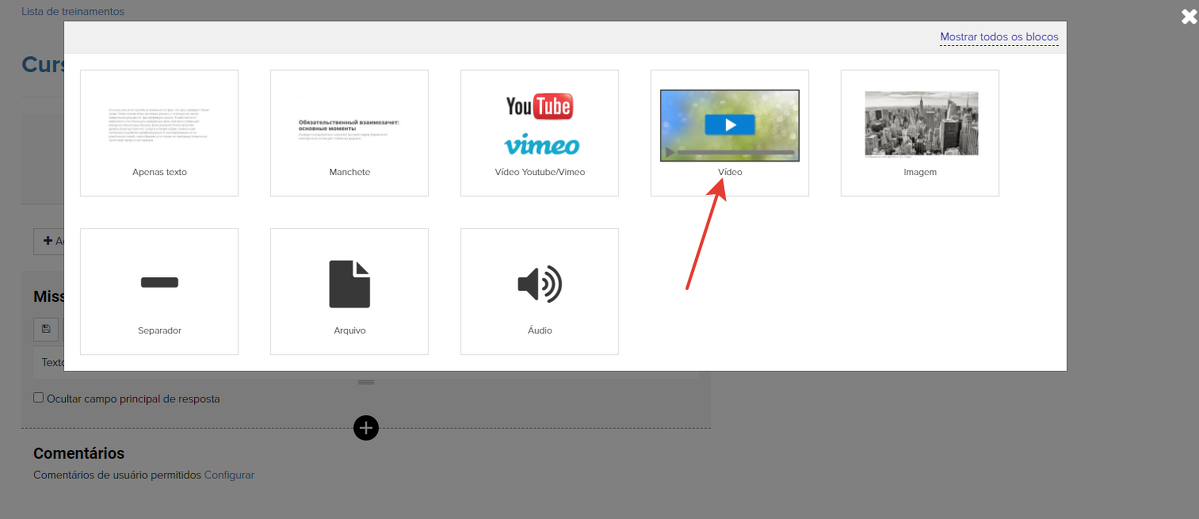Click the resize handle below text area

pyautogui.click(x=366, y=382)
